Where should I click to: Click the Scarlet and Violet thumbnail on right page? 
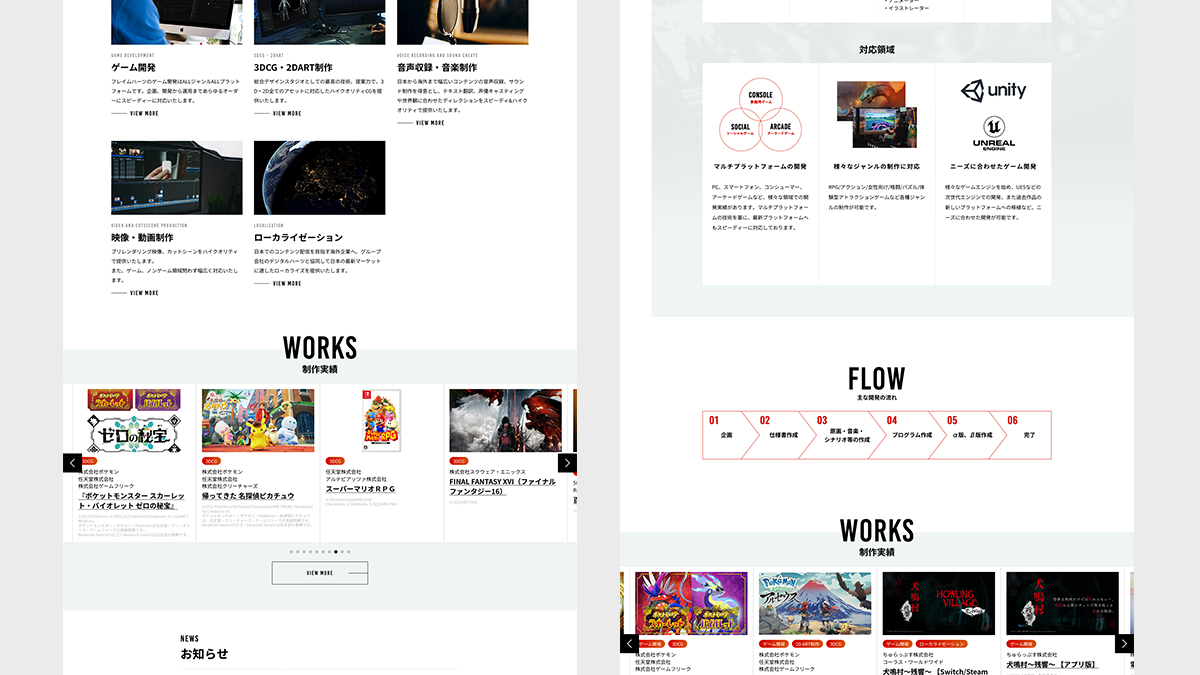(691, 603)
